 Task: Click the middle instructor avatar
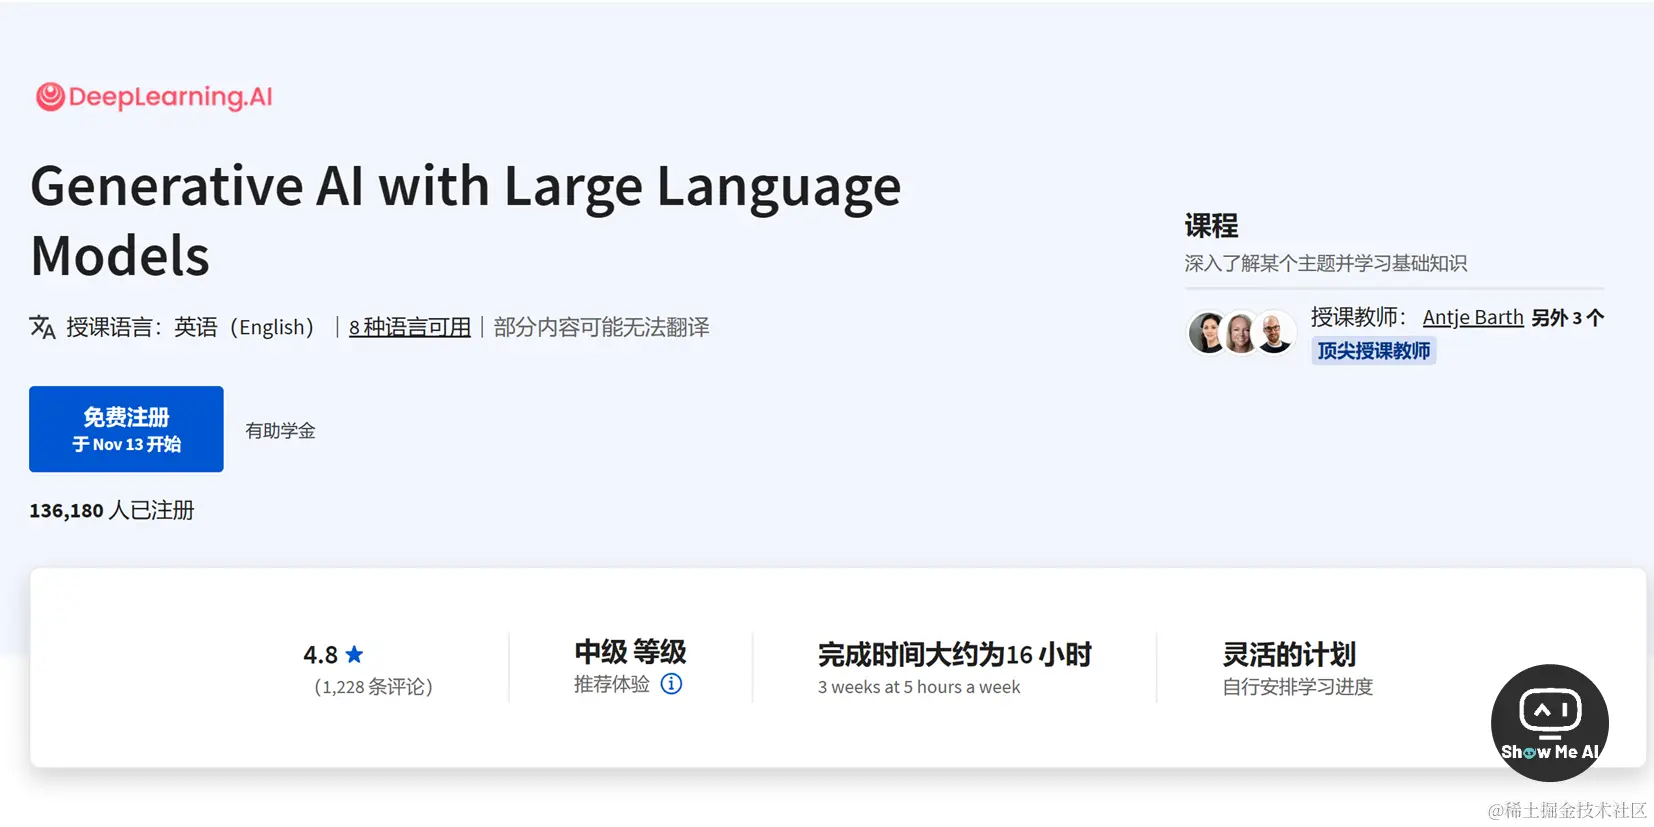click(x=1241, y=333)
